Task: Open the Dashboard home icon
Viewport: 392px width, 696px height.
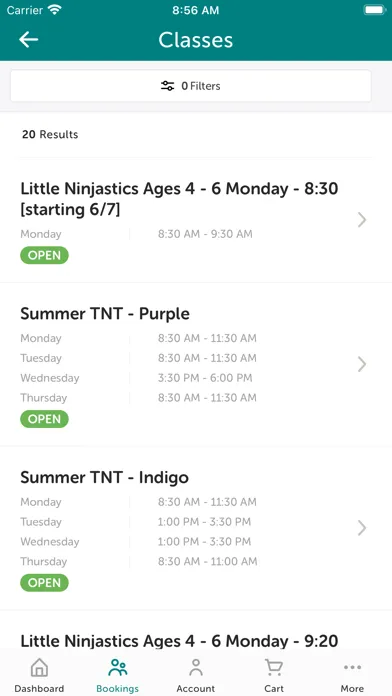Action: 39,668
